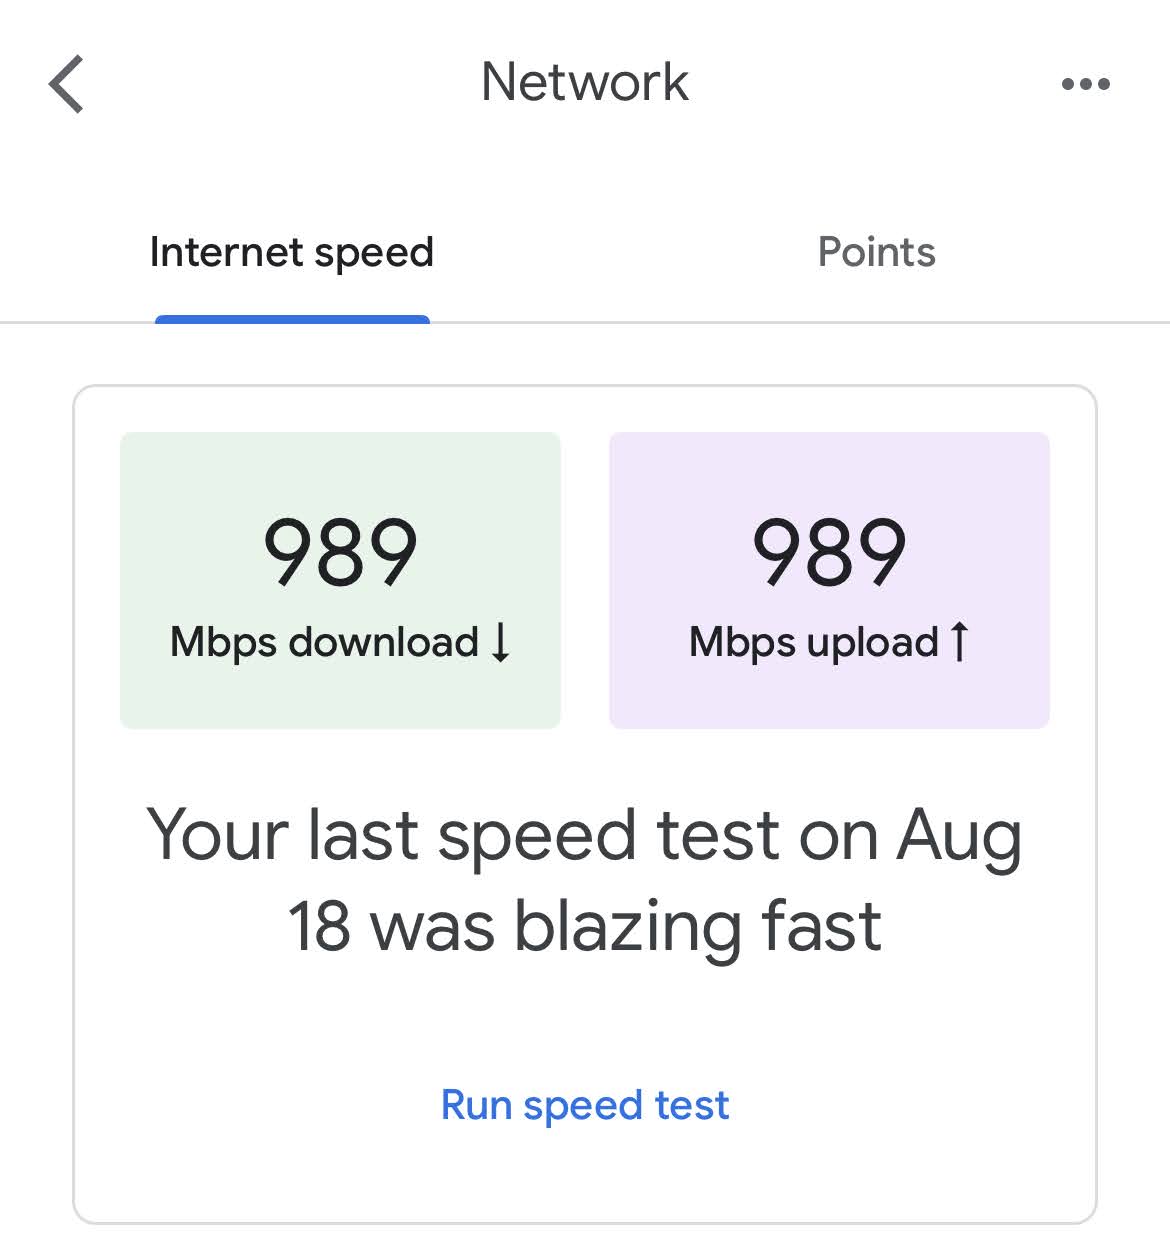The image size is (1170, 1246).
Task: Tap the words "Your last speed test"
Action: (390, 836)
